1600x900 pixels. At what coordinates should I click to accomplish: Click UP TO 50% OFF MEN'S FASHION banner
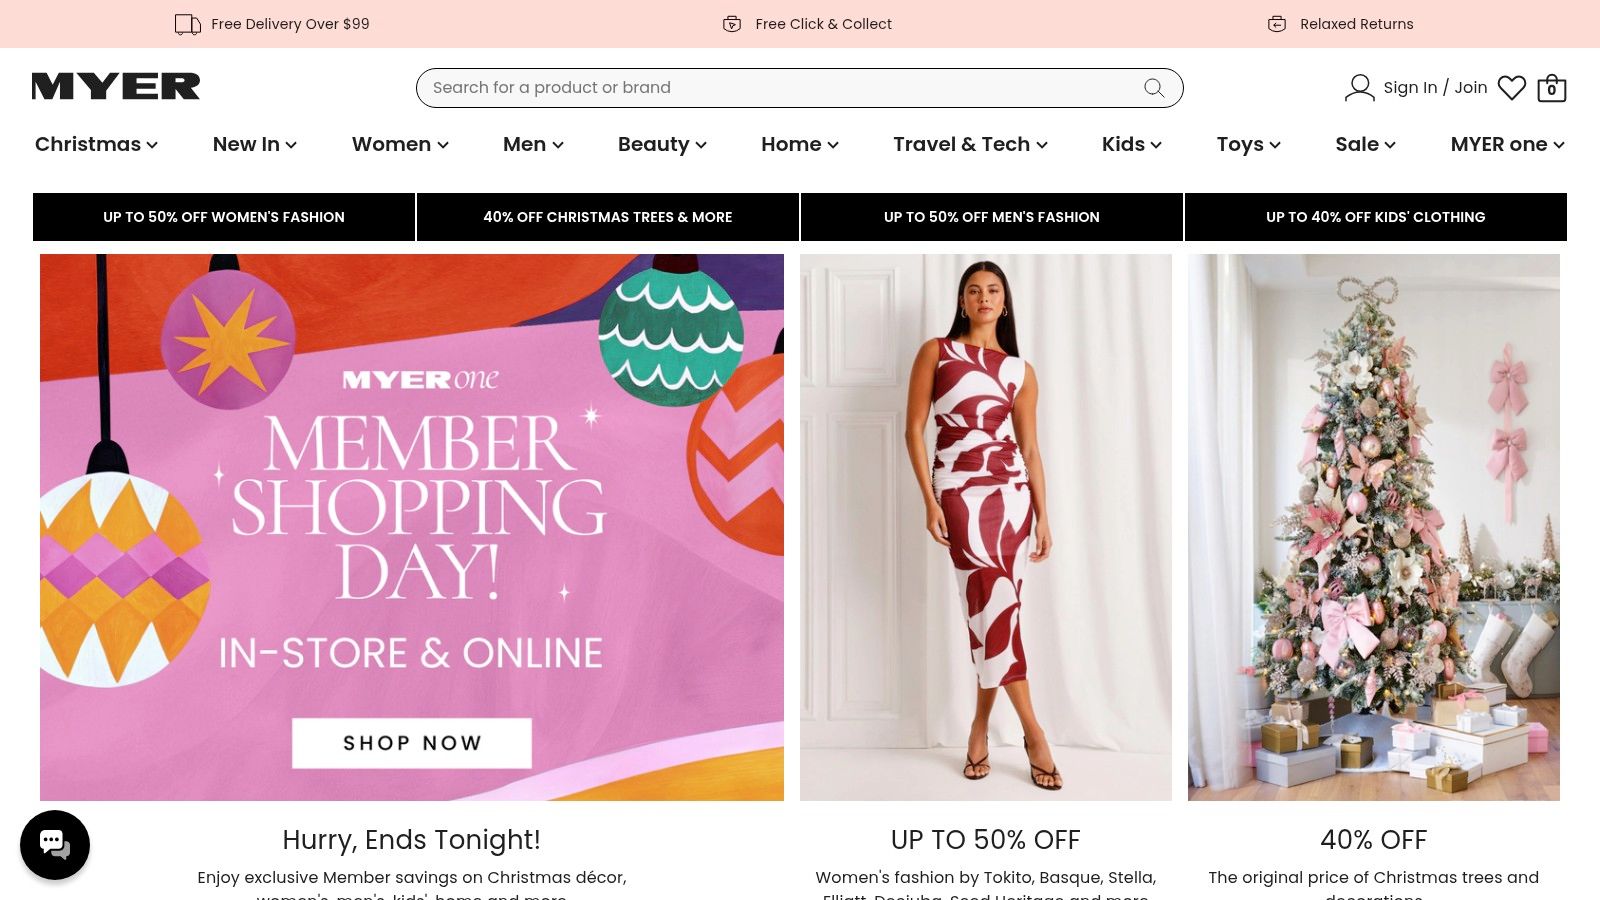(991, 217)
